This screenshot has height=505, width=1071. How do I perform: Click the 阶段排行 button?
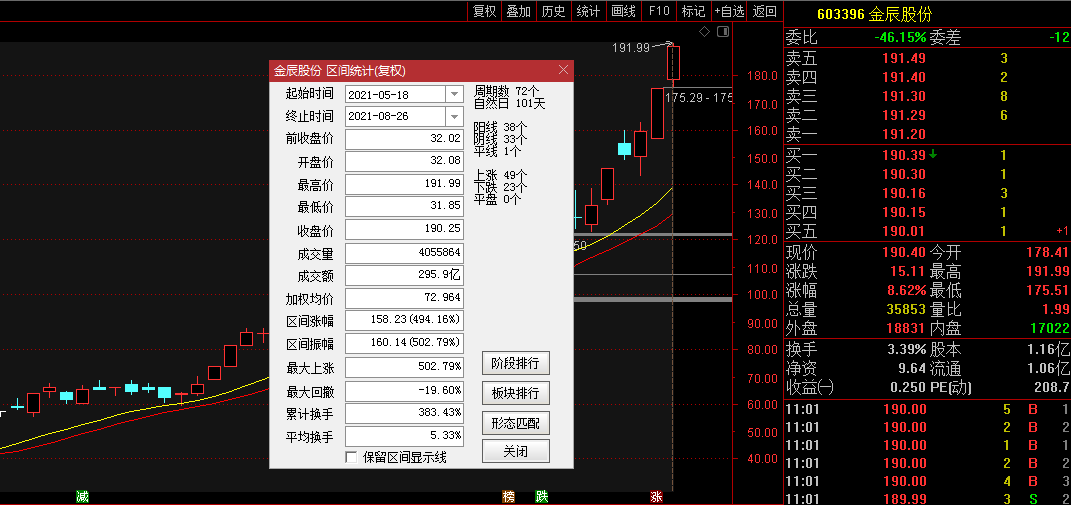[x=516, y=364]
